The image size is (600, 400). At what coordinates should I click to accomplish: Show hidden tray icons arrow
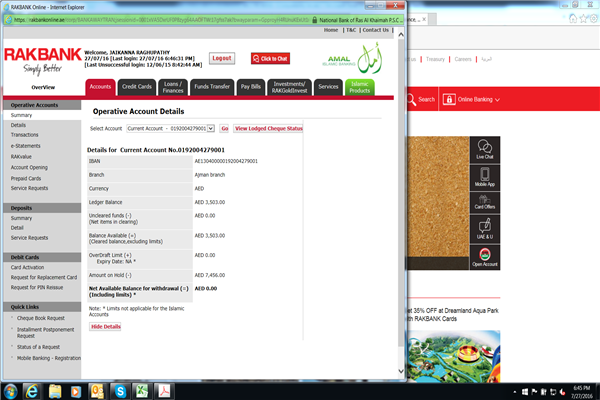click(x=515, y=392)
